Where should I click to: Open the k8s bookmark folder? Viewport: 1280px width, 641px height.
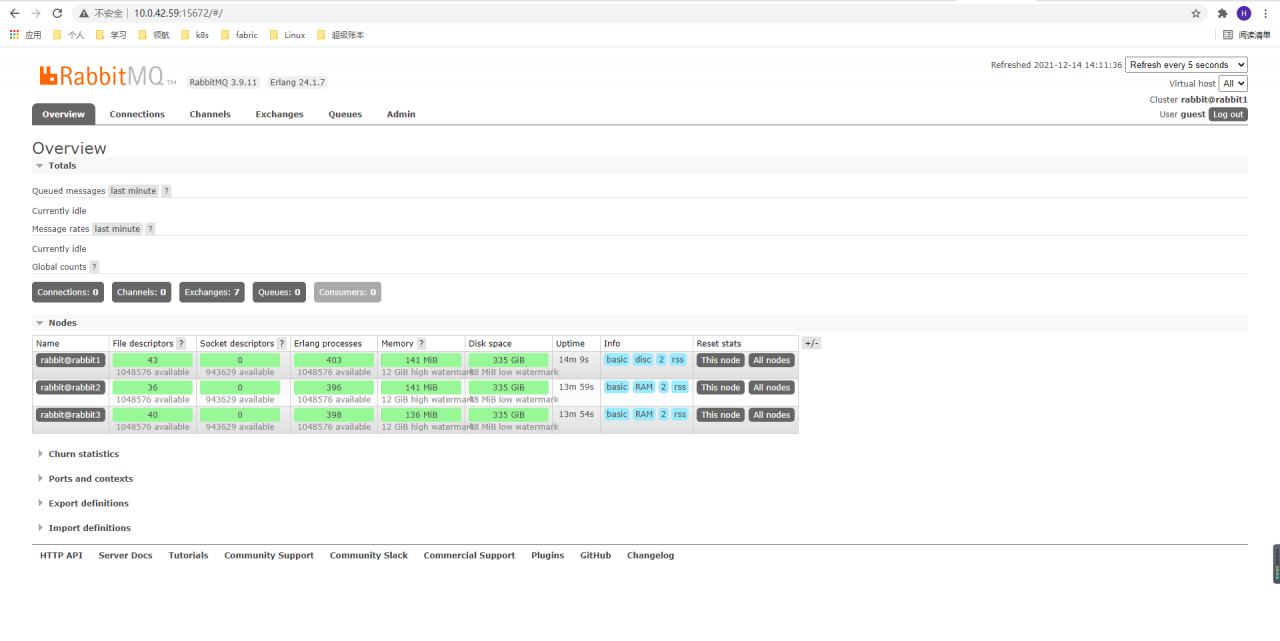tap(195, 35)
